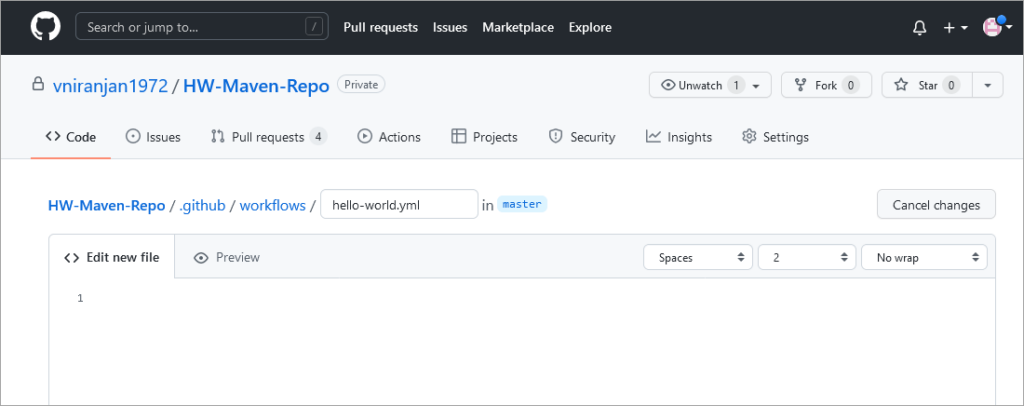Click Cancel changes

[x=936, y=204]
